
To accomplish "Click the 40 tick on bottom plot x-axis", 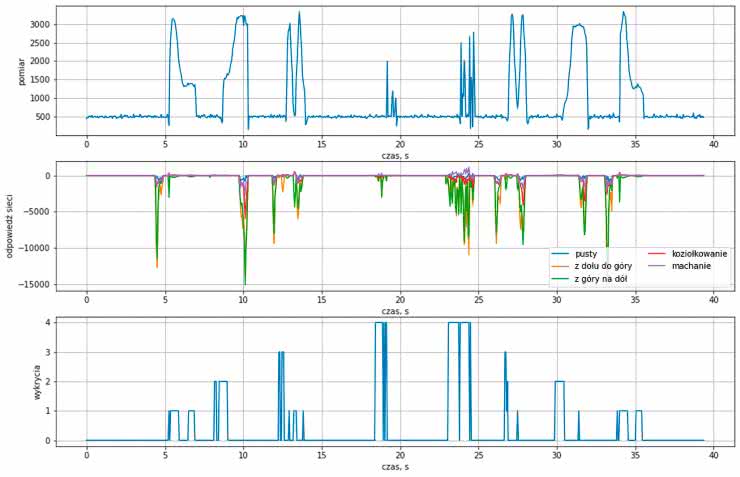I will pyautogui.click(x=714, y=455).
